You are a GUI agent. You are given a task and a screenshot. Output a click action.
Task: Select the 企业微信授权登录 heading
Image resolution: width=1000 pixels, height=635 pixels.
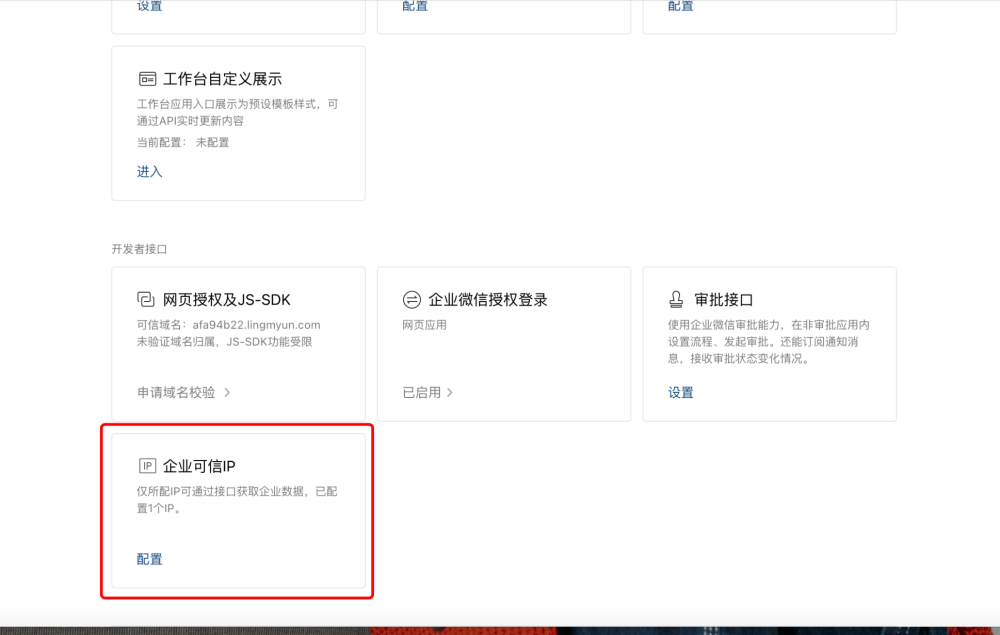[488, 300]
